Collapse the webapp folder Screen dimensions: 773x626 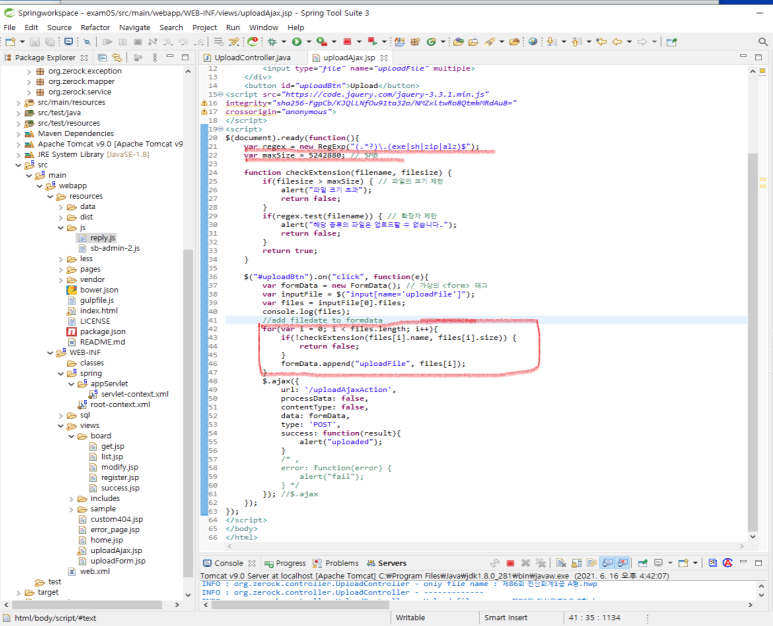point(39,186)
